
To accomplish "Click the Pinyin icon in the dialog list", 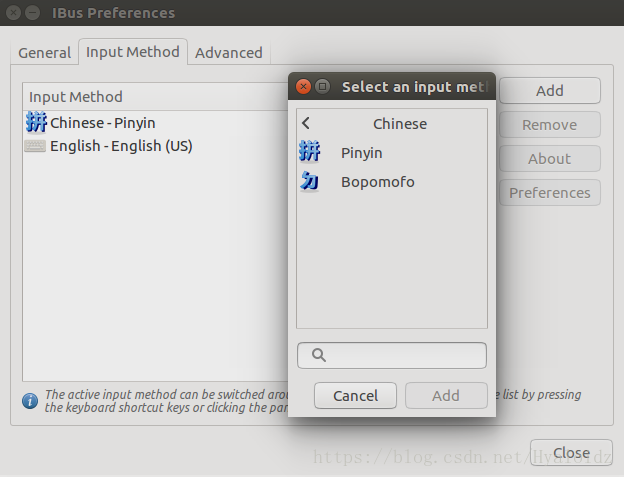I will 310,152.
